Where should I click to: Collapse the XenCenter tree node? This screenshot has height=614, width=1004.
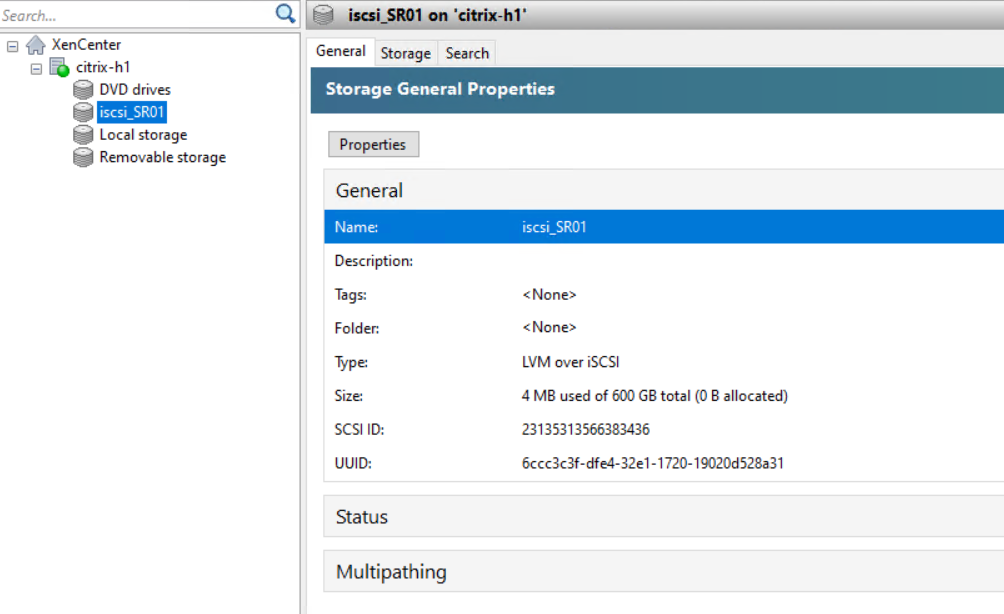(13, 46)
